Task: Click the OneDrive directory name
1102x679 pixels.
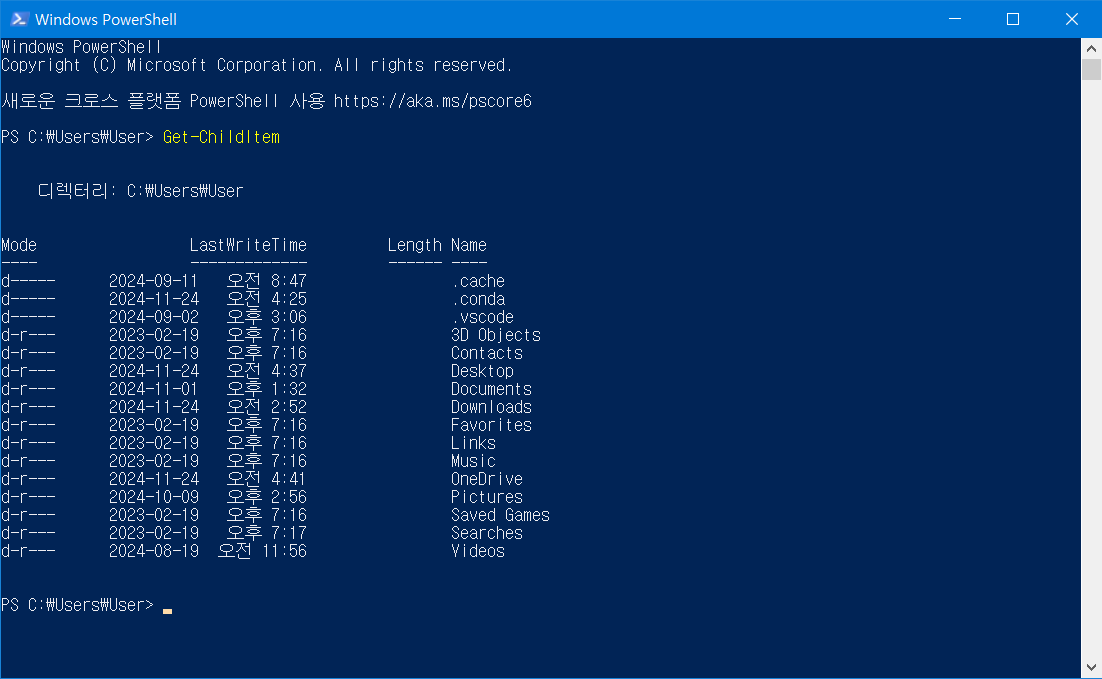Action: click(x=487, y=479)
